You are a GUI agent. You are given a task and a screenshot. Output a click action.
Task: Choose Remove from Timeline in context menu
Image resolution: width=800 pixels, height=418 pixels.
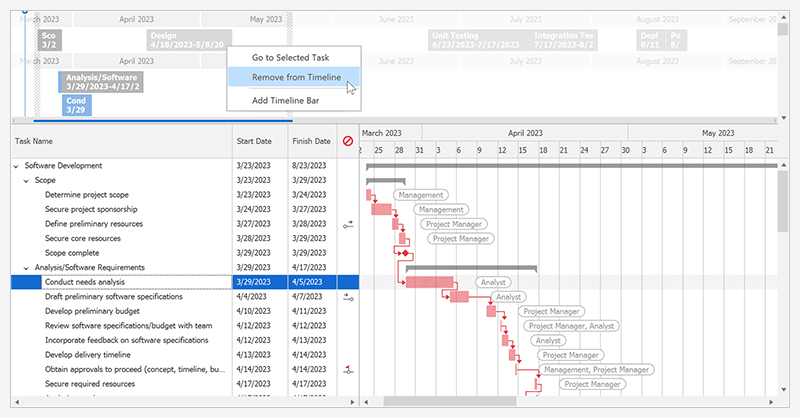[296, 78]
